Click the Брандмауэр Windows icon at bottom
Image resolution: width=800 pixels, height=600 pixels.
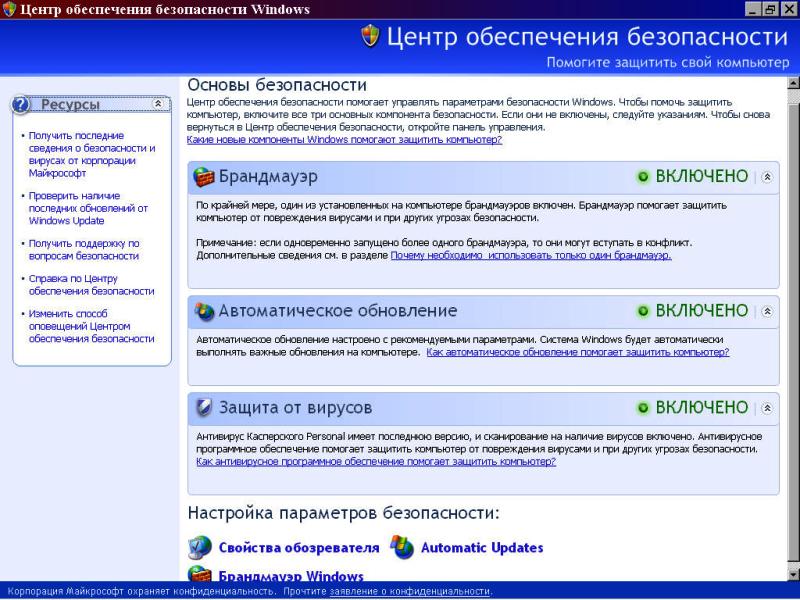tap(199, 574)
